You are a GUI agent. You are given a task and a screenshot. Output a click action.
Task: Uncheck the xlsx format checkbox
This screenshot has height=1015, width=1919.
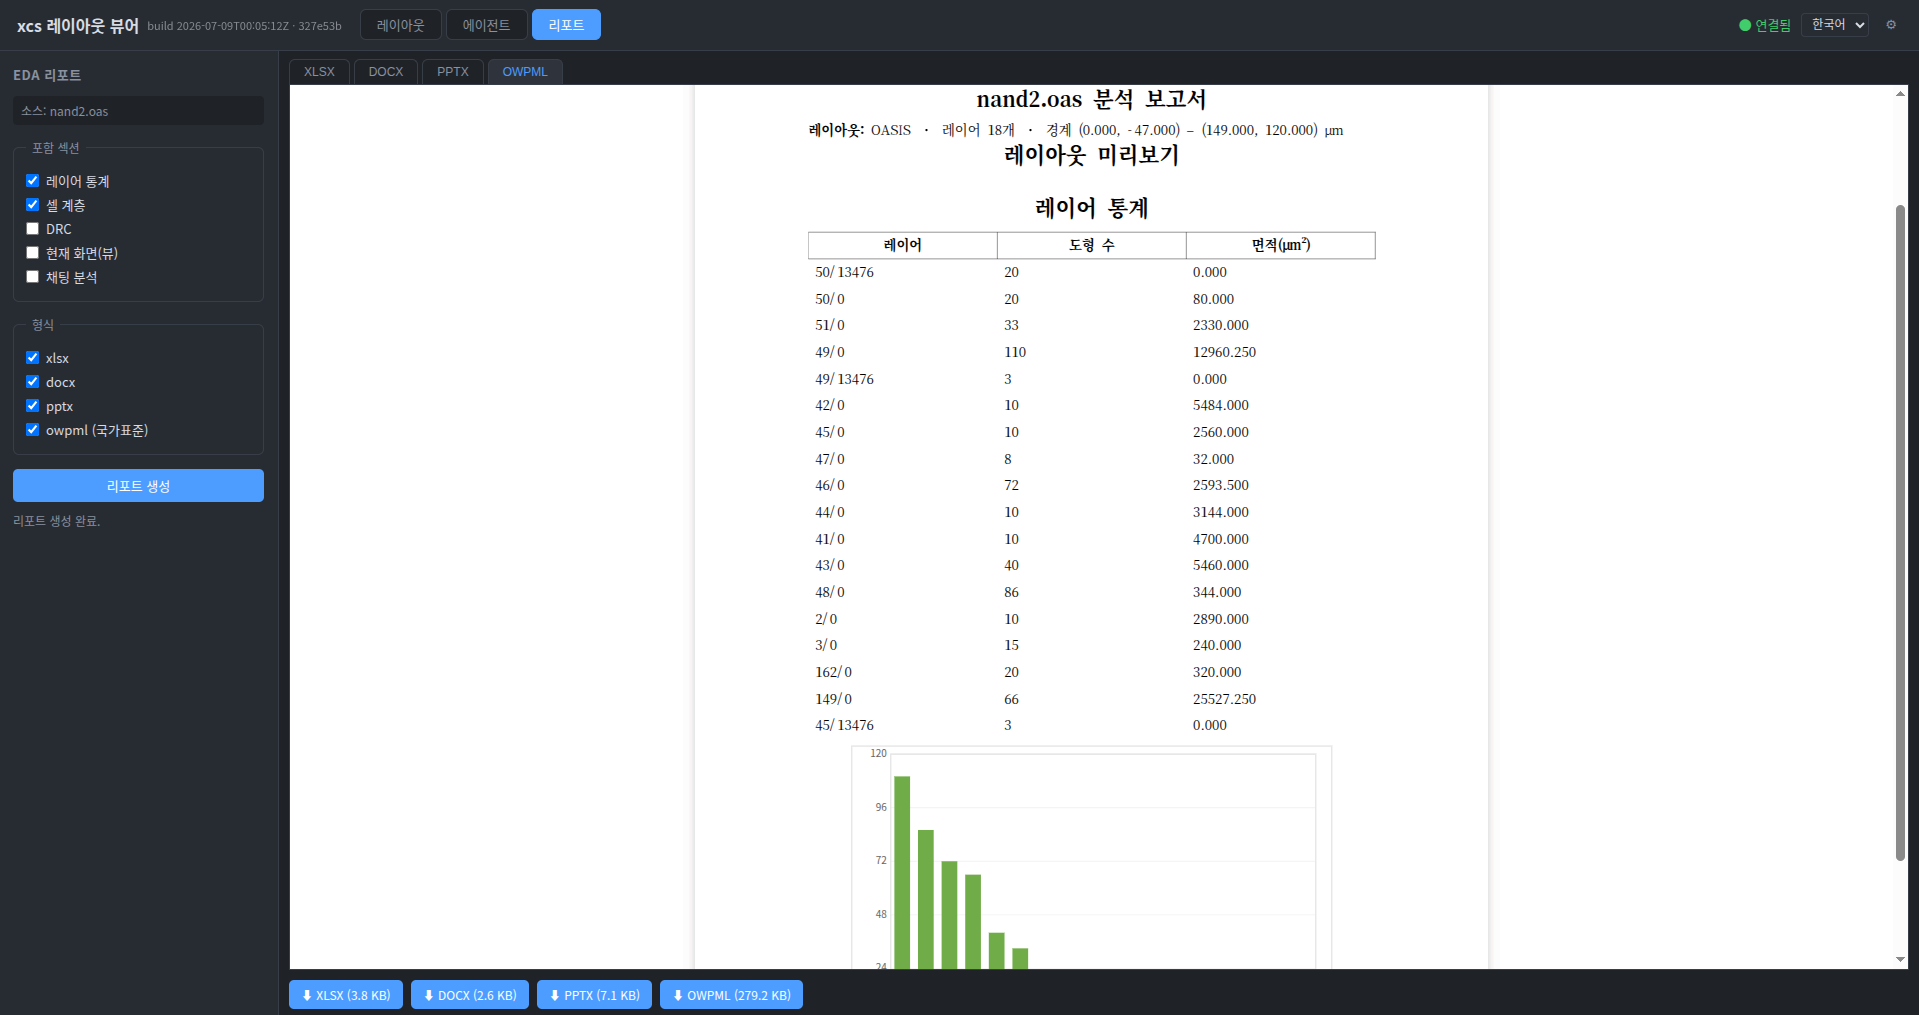point(32,358)
